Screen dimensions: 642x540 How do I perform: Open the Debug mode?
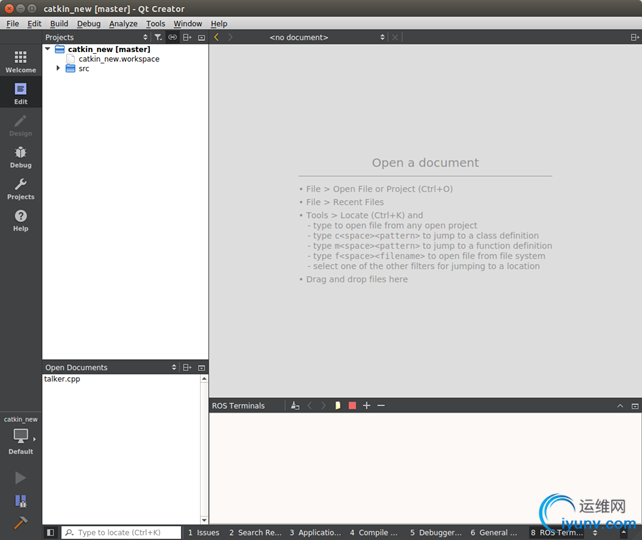[x=20, y=157]
